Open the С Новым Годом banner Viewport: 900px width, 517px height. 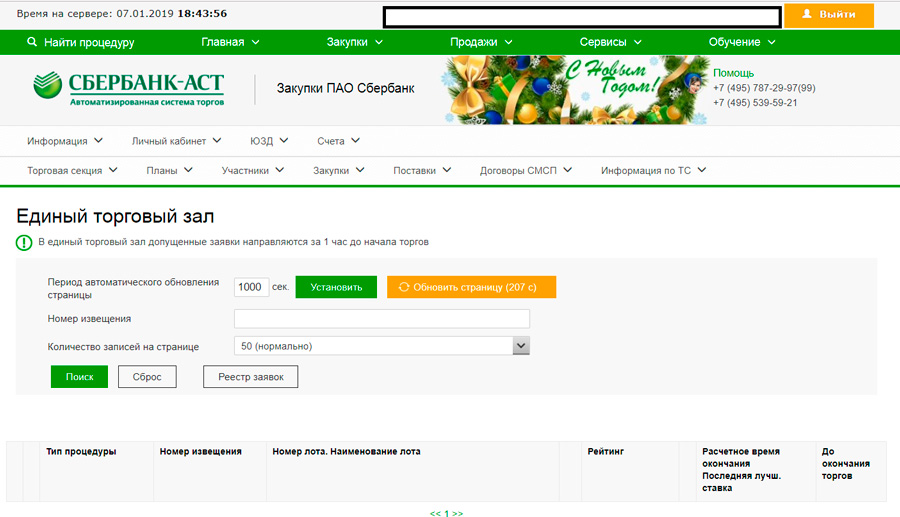[576, 90]
